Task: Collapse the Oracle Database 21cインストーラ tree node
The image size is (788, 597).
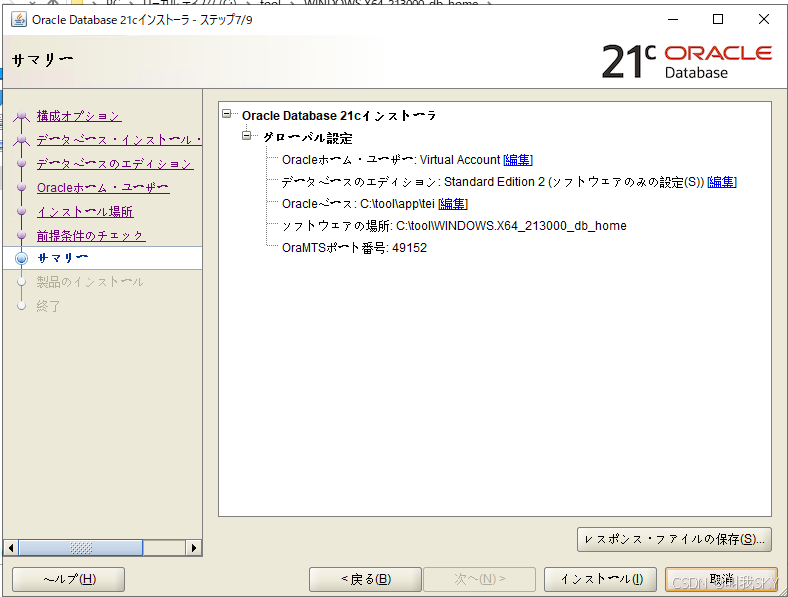Action: pyautogui.click(x=227, y=114)
